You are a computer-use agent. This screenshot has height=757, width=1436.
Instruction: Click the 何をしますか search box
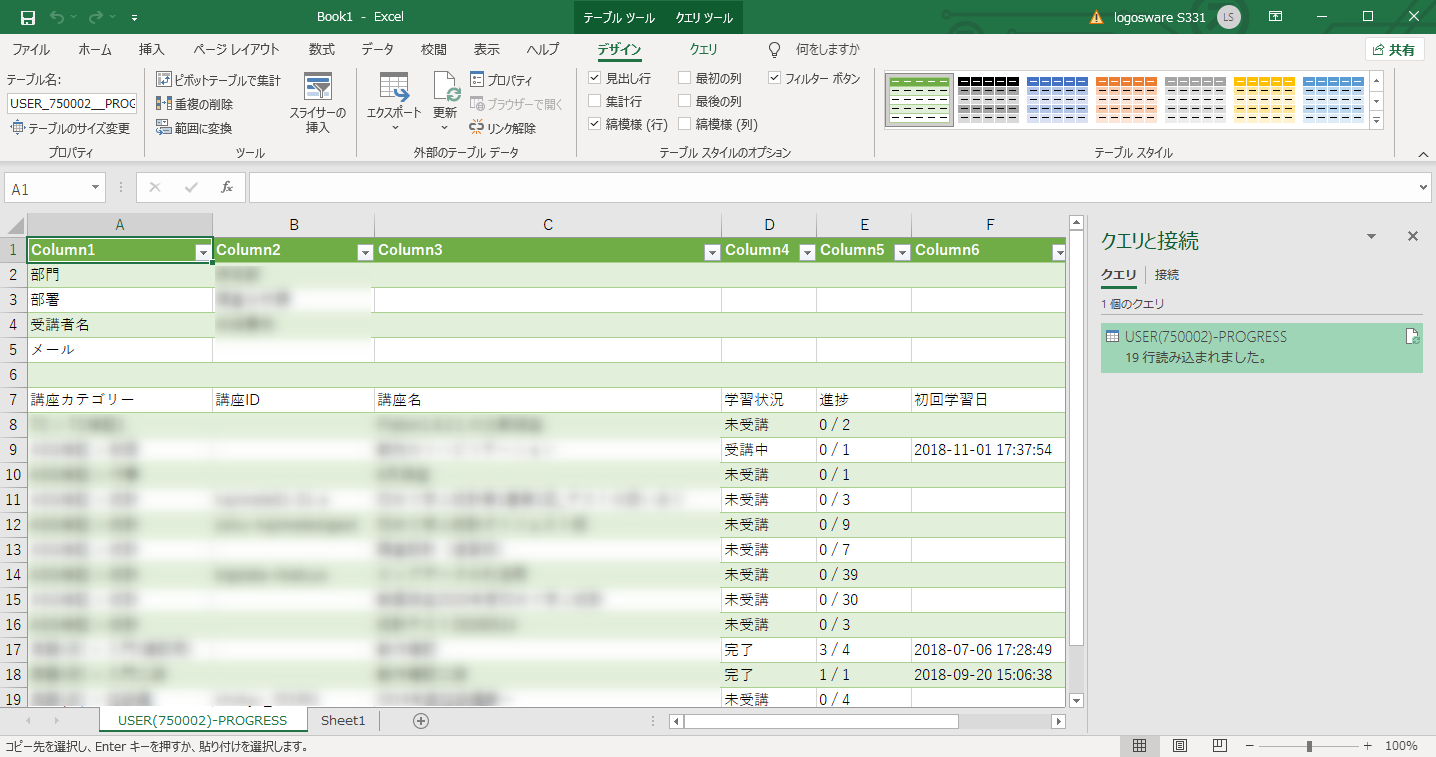pos(827,49)
